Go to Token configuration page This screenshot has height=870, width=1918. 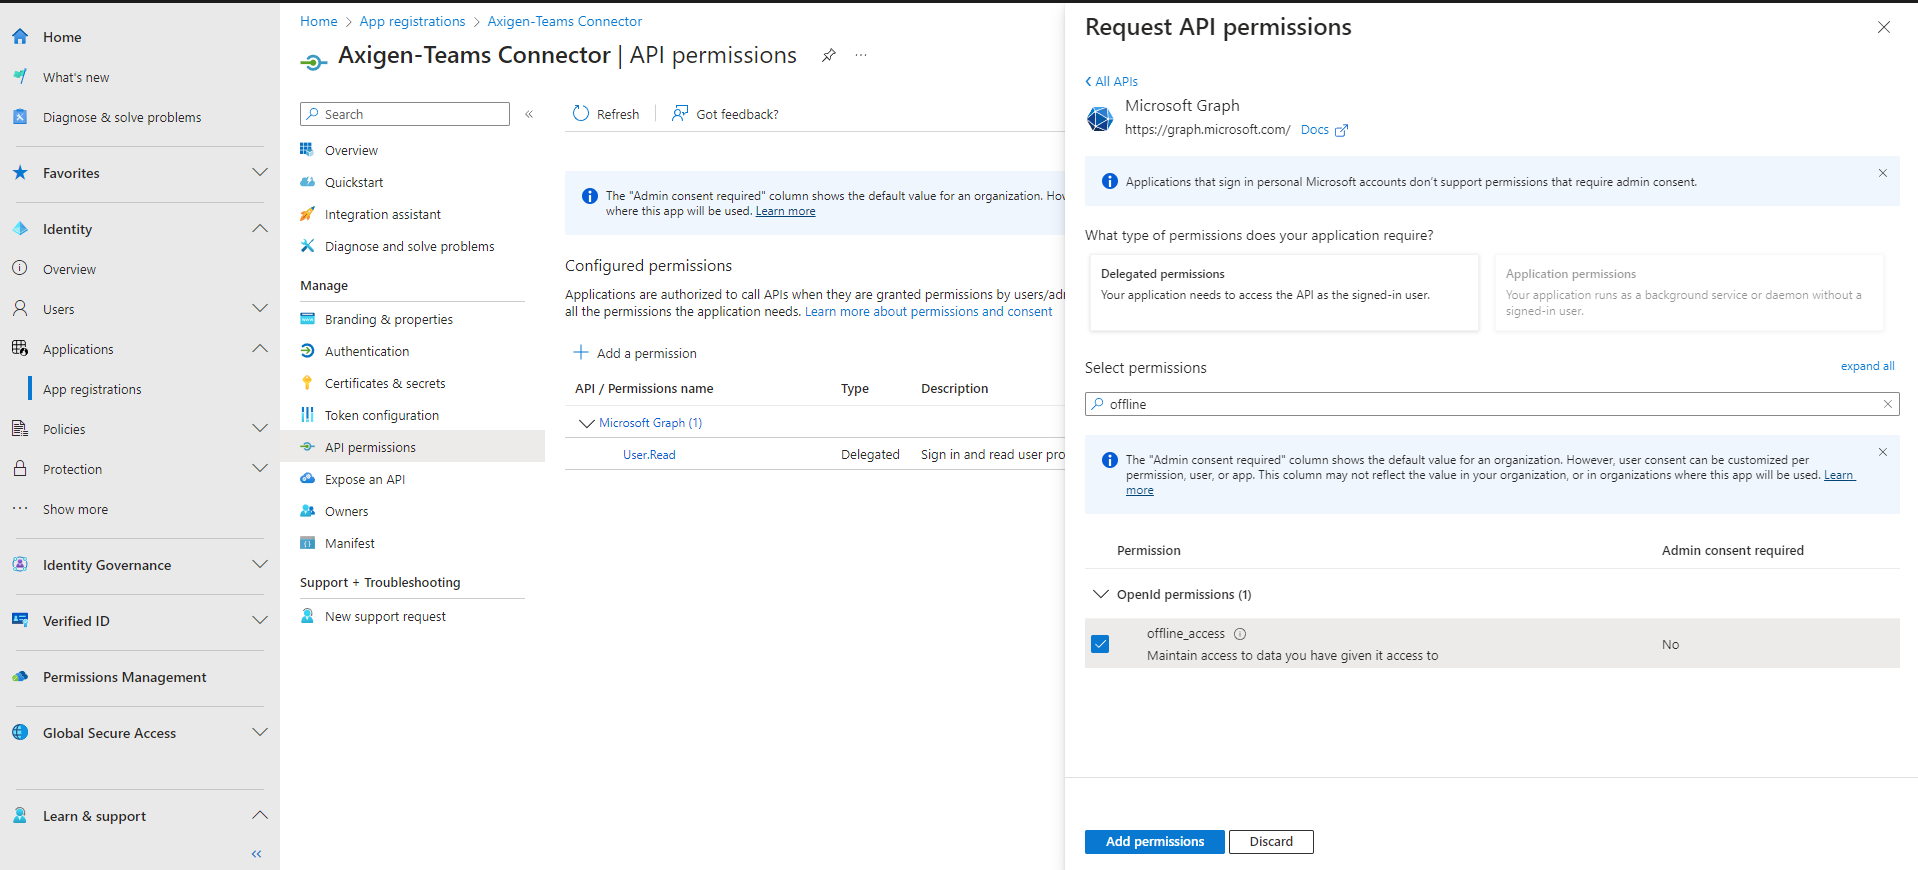tap(381, 415)
